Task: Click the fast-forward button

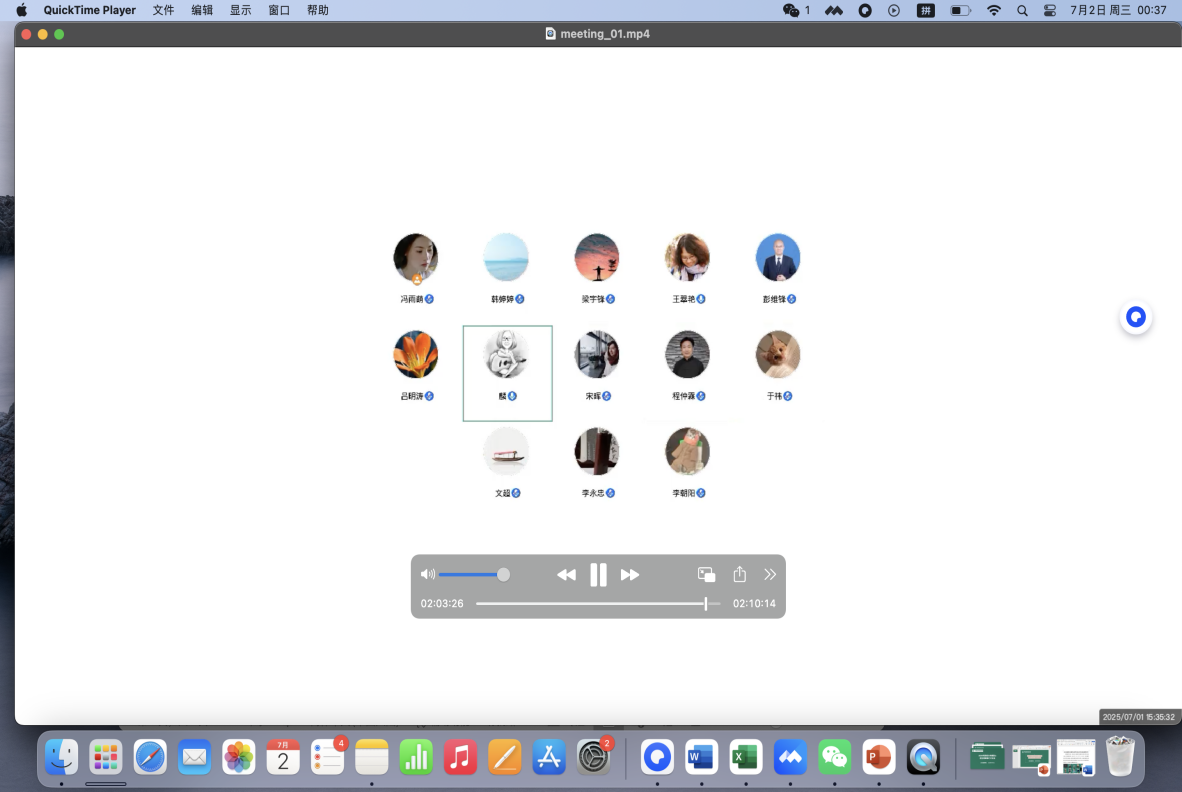Action: [x=630, y=575]
